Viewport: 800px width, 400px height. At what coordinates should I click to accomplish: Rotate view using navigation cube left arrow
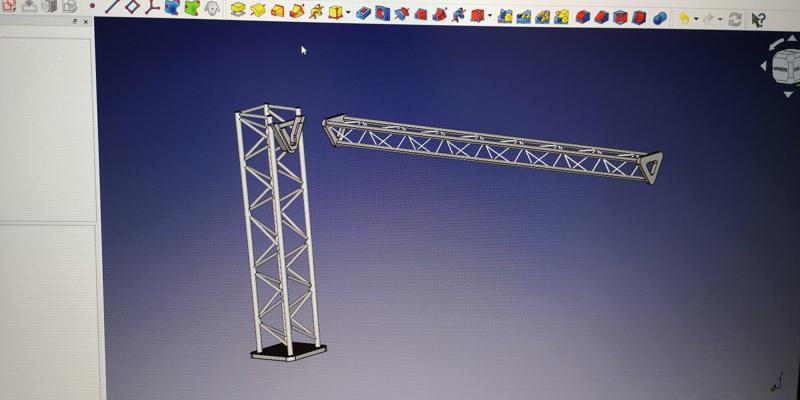(x=763, y=66)
